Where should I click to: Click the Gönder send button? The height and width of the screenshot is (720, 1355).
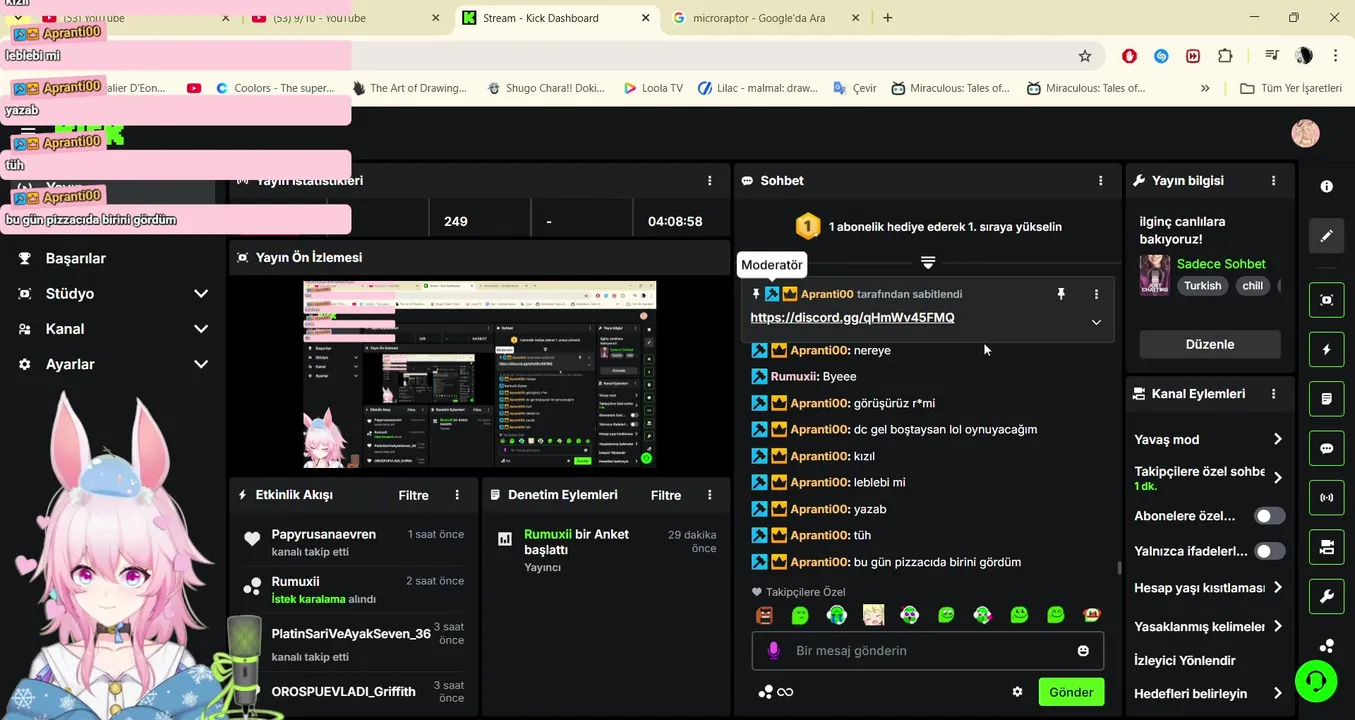click(1071, 692)
